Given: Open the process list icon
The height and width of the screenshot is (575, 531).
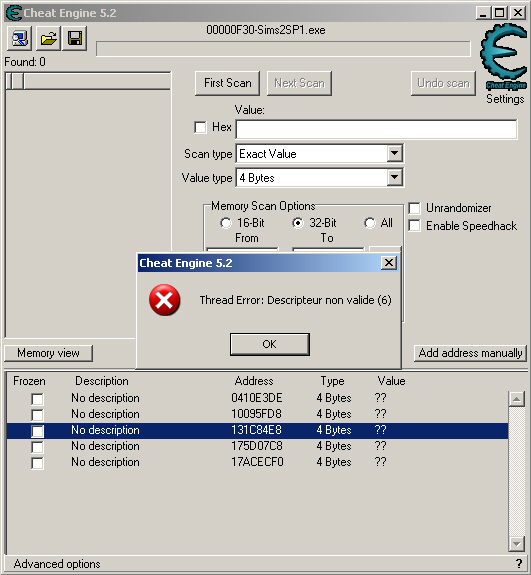Looking at the screenshot, I should (19, 38).
